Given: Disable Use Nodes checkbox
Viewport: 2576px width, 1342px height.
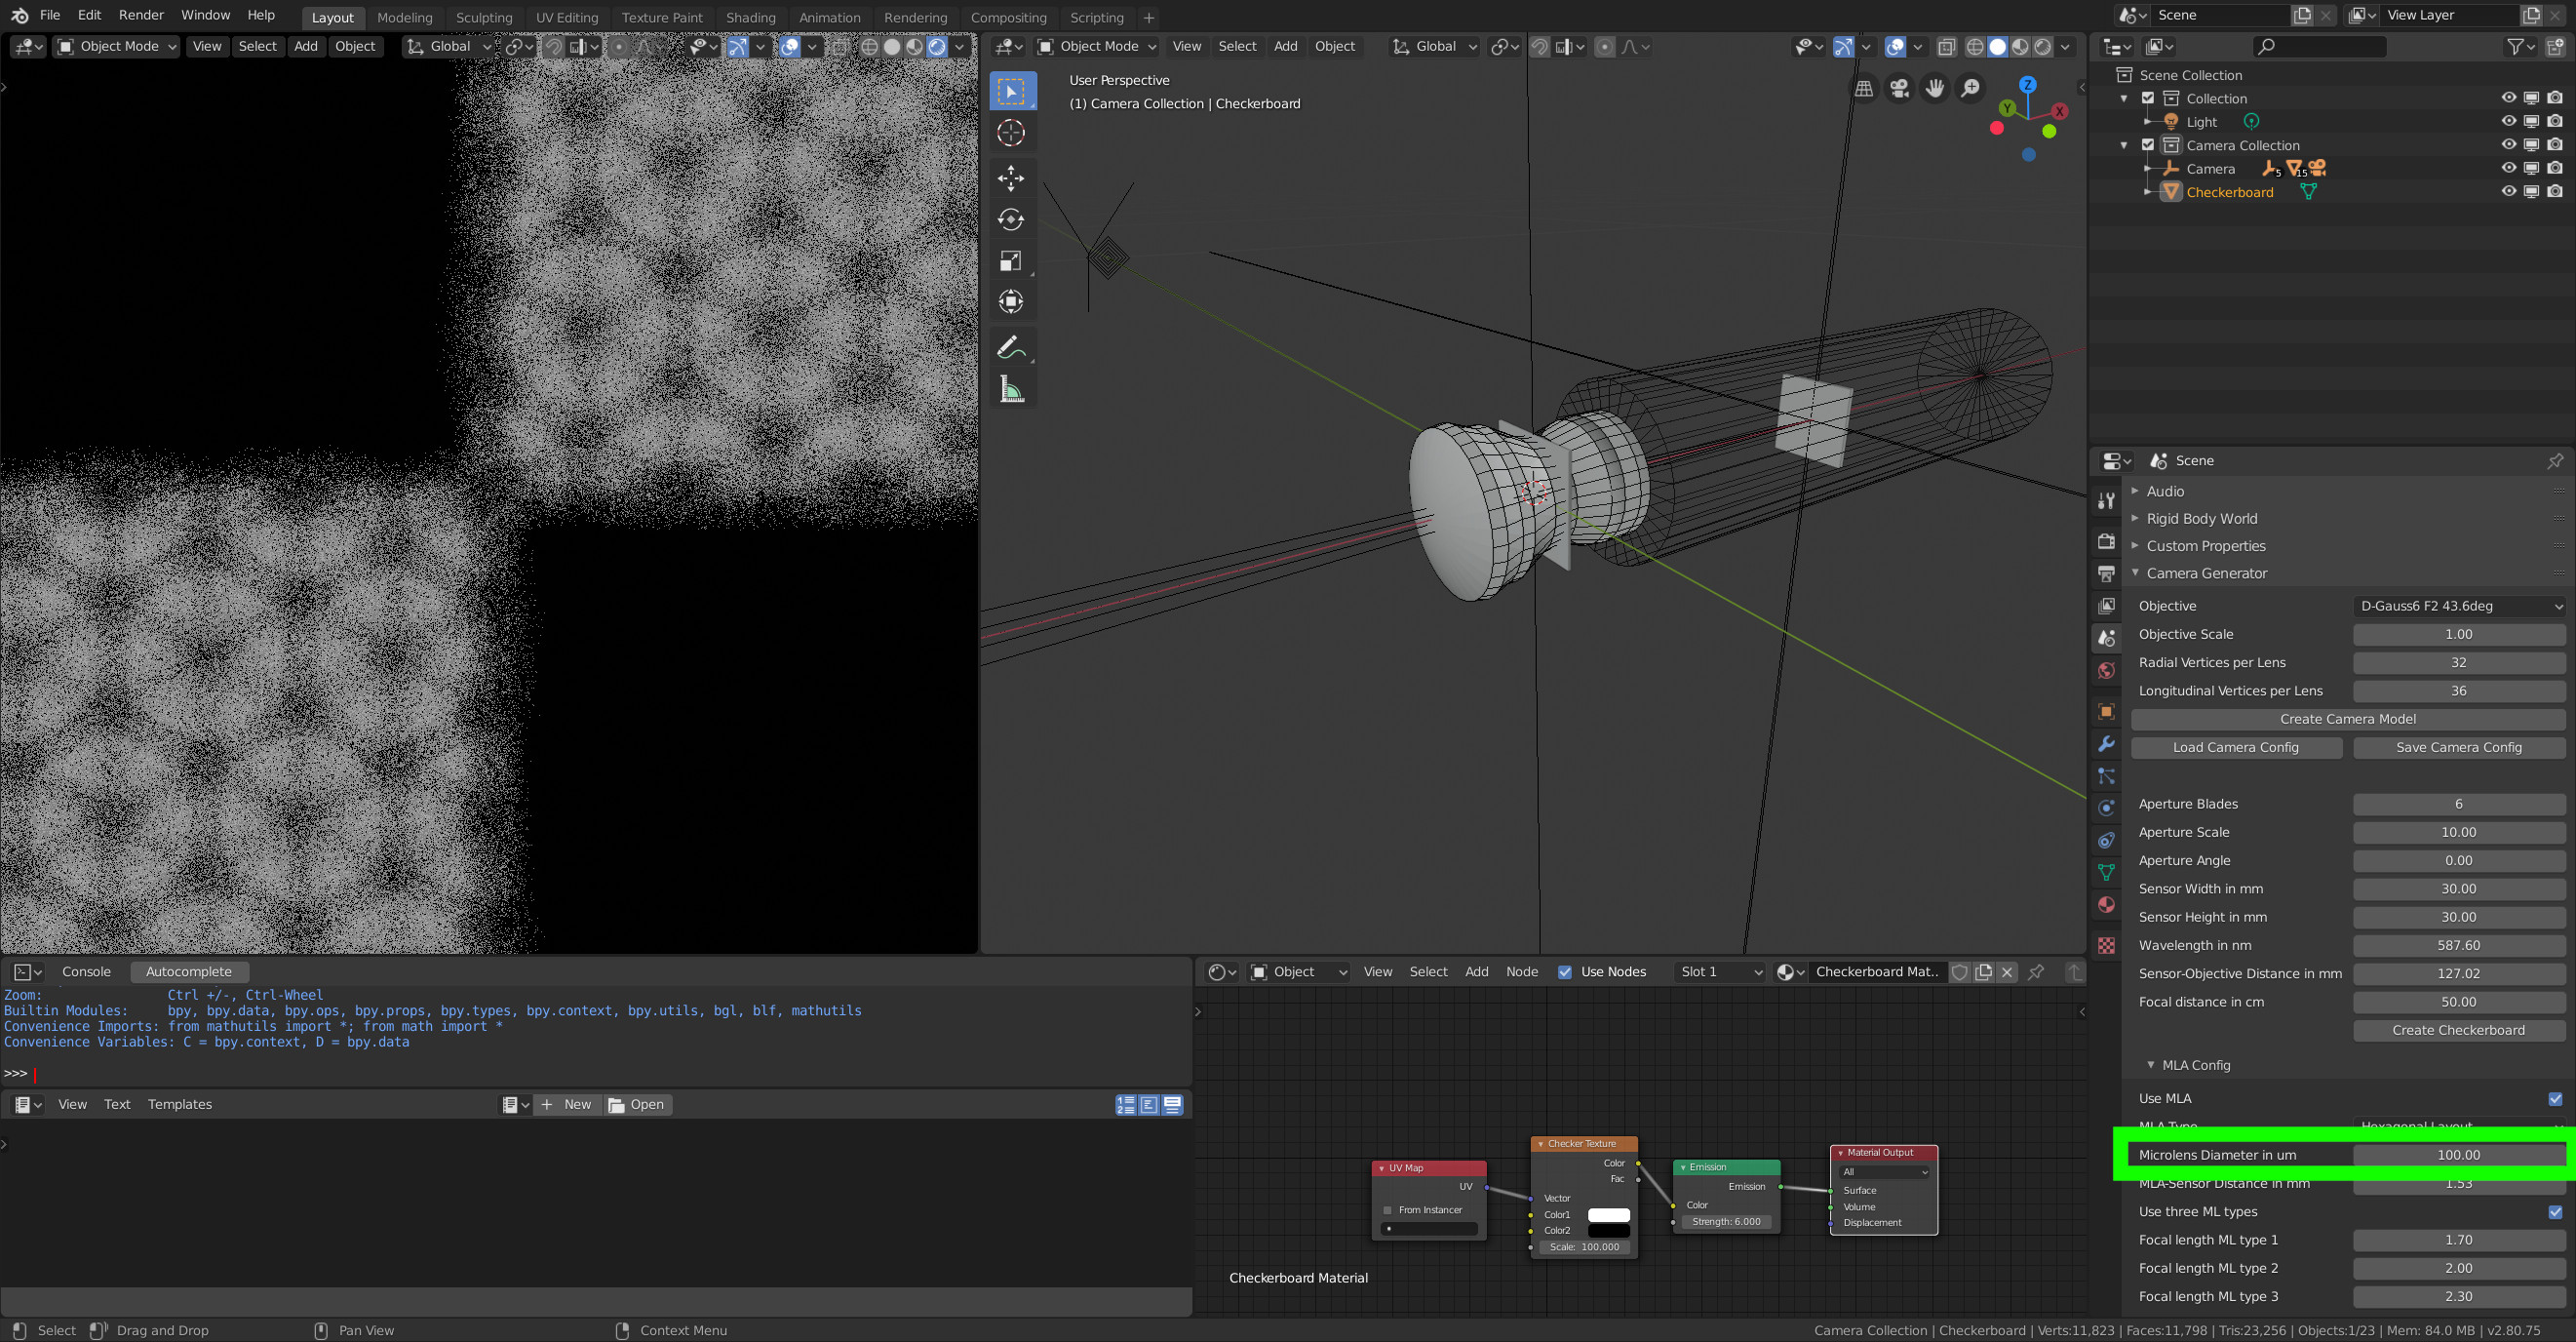Looking at the screenshot, I should pyautogui.click(x=1565, y=972).
